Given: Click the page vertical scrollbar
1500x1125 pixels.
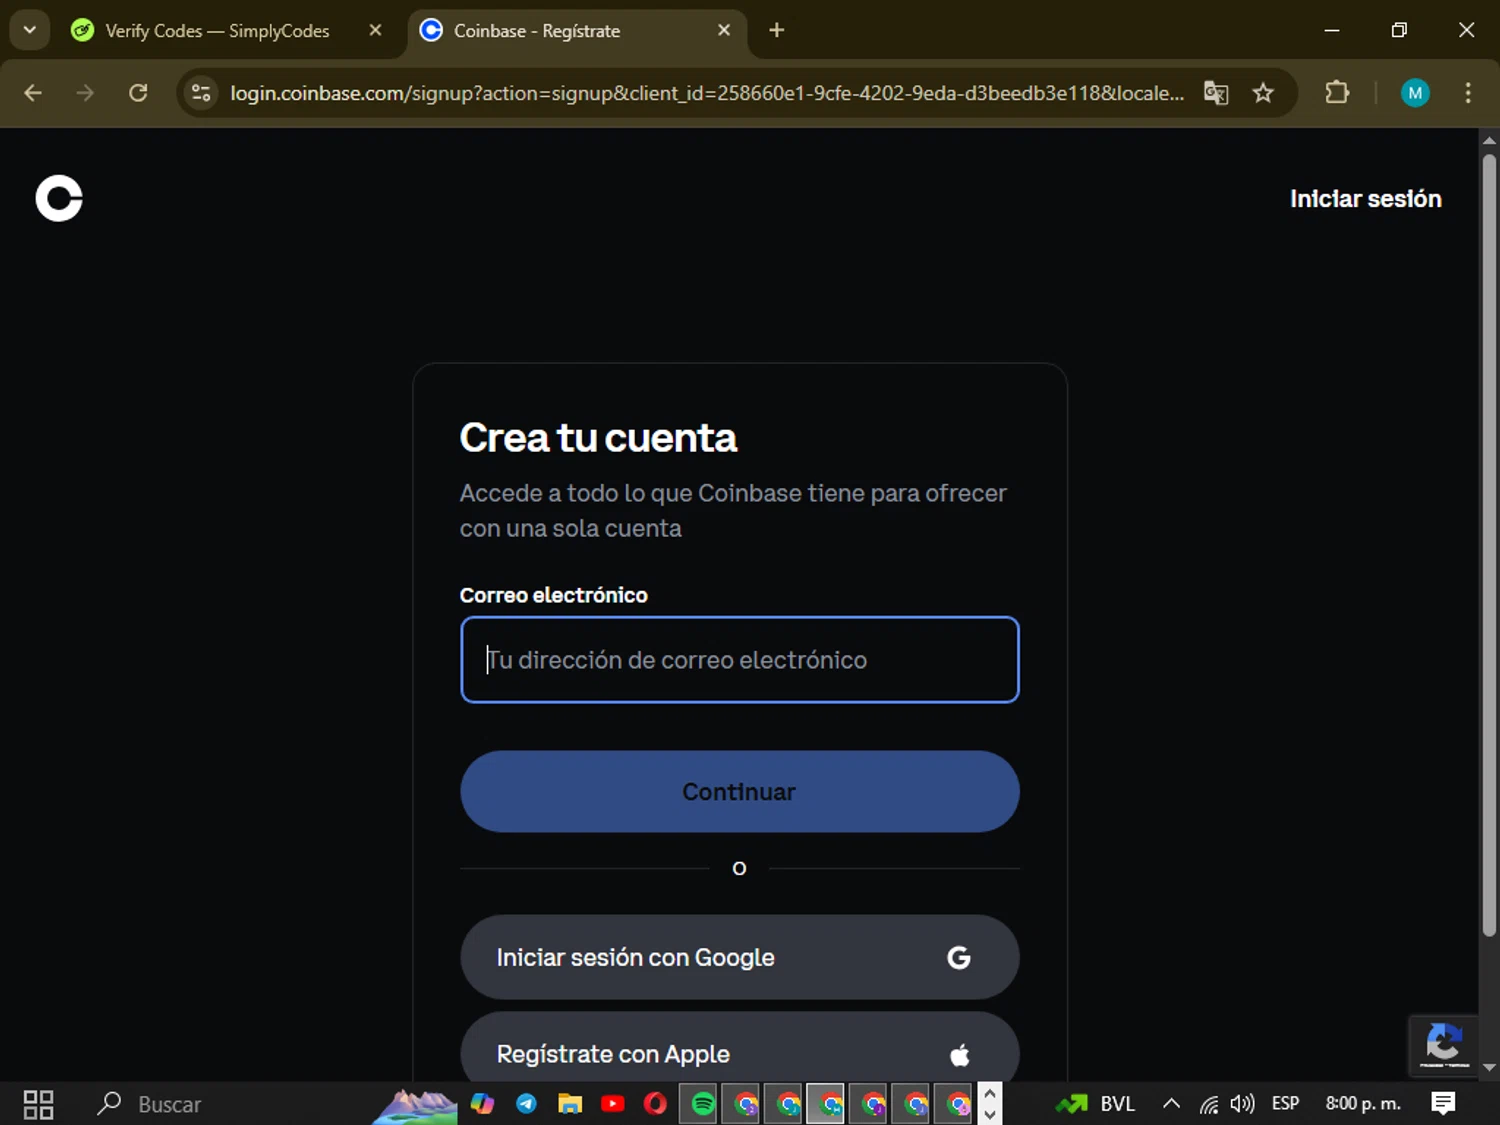Looking at the screenshot, I should point(1489,545).
